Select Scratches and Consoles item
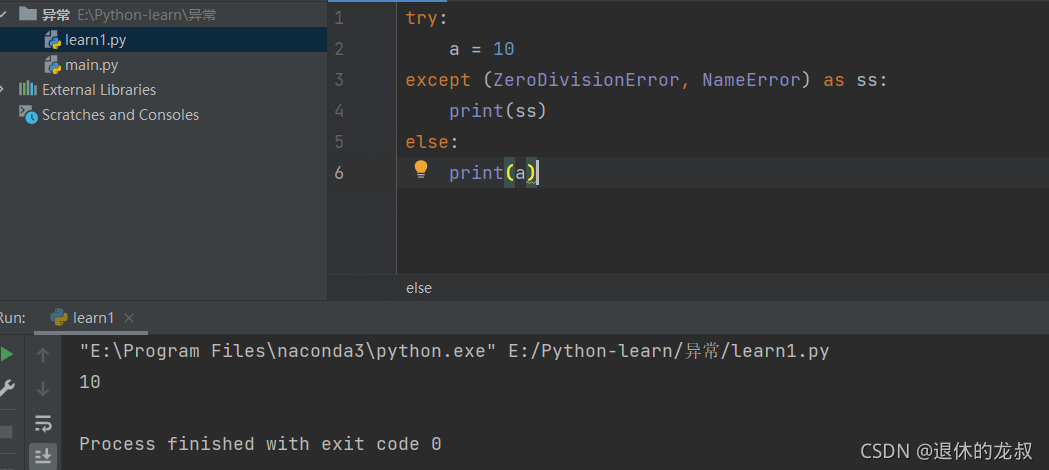1049x470 pixels. 120,115
